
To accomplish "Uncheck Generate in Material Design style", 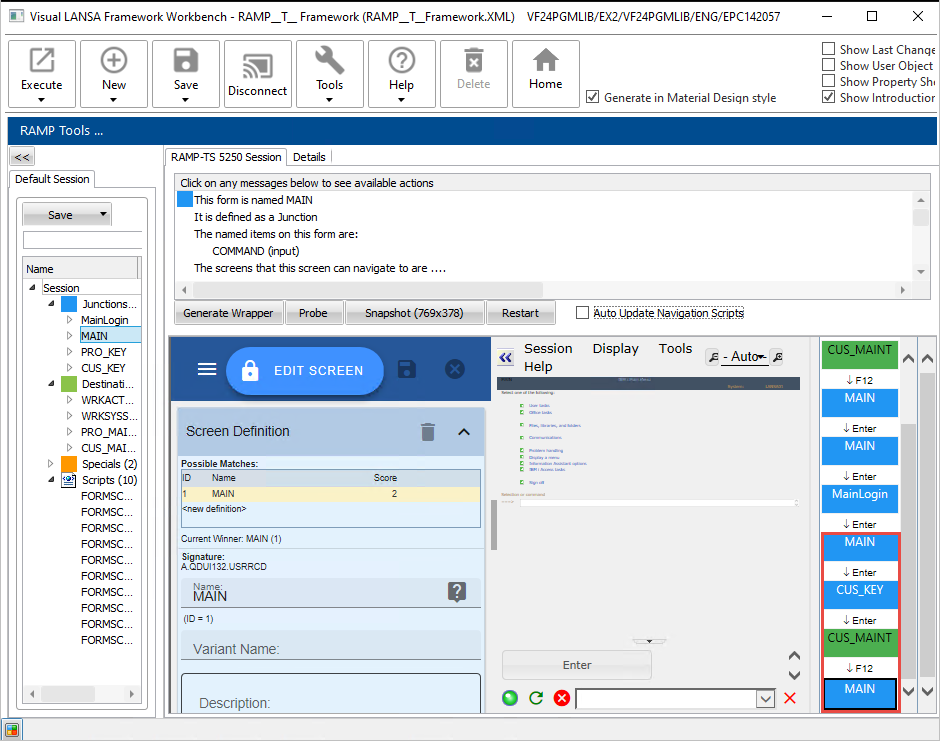I will click(x=593, y=97).
